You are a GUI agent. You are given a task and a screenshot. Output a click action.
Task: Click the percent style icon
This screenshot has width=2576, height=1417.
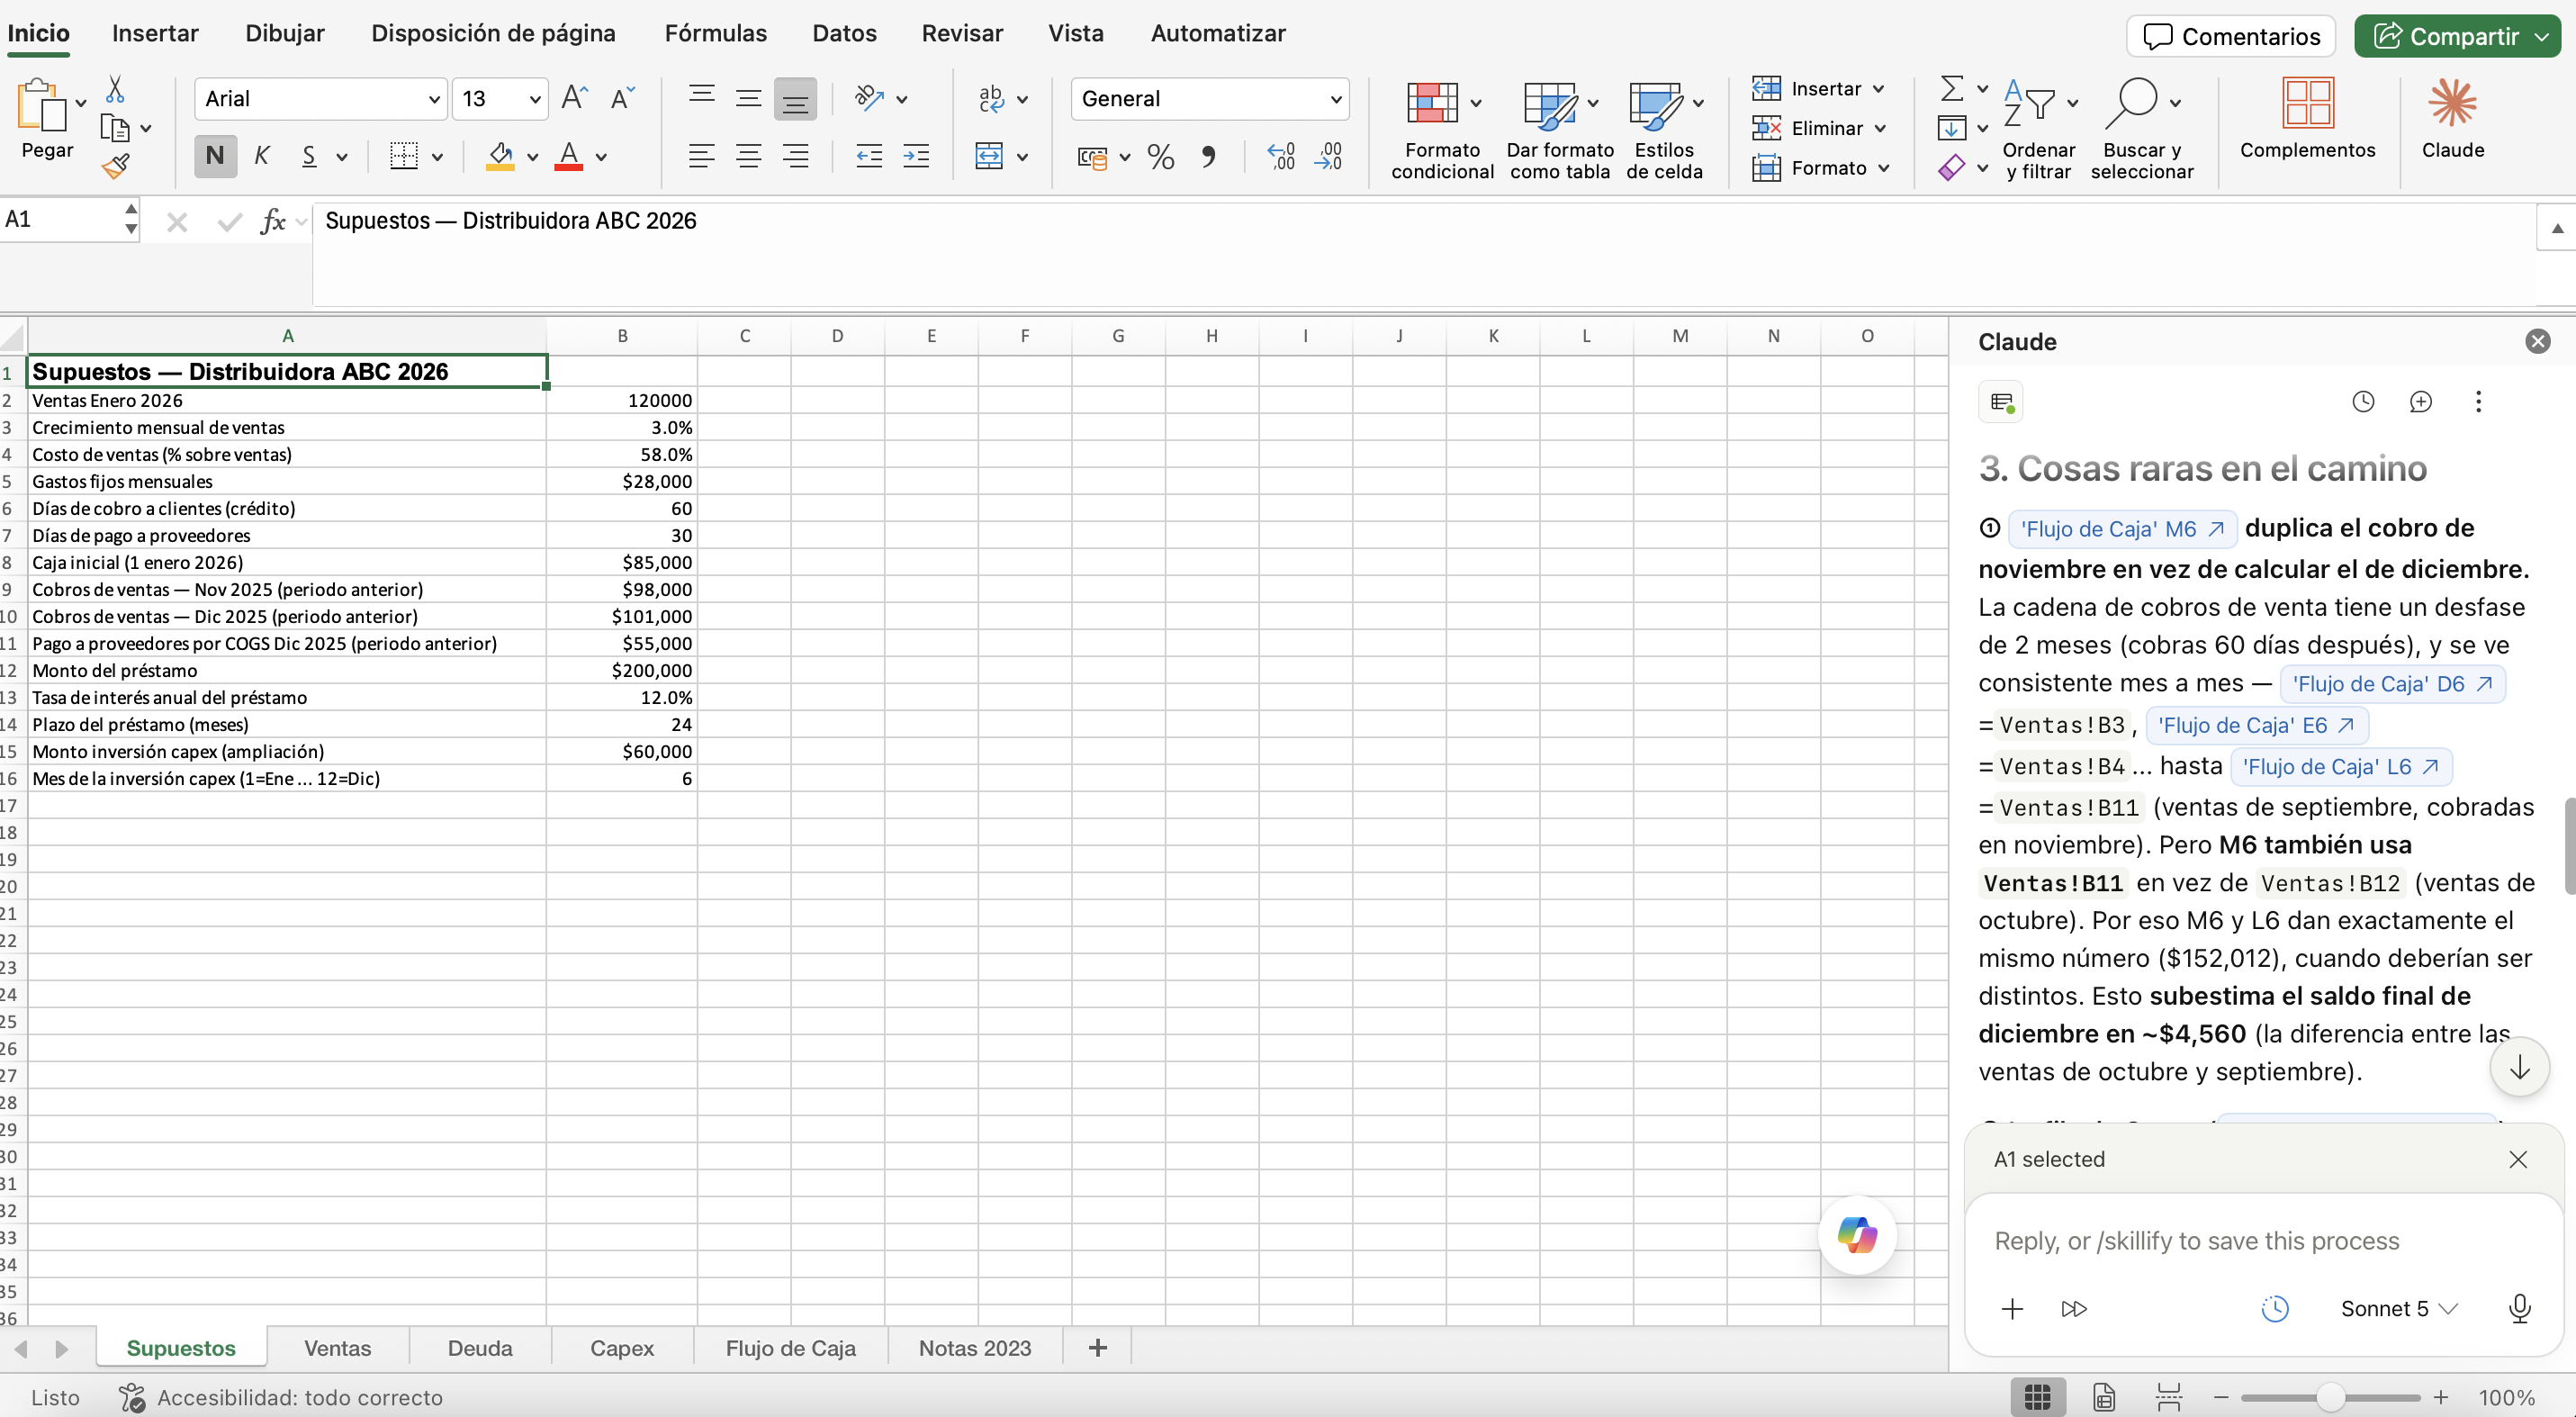(x=1160, y=157)
